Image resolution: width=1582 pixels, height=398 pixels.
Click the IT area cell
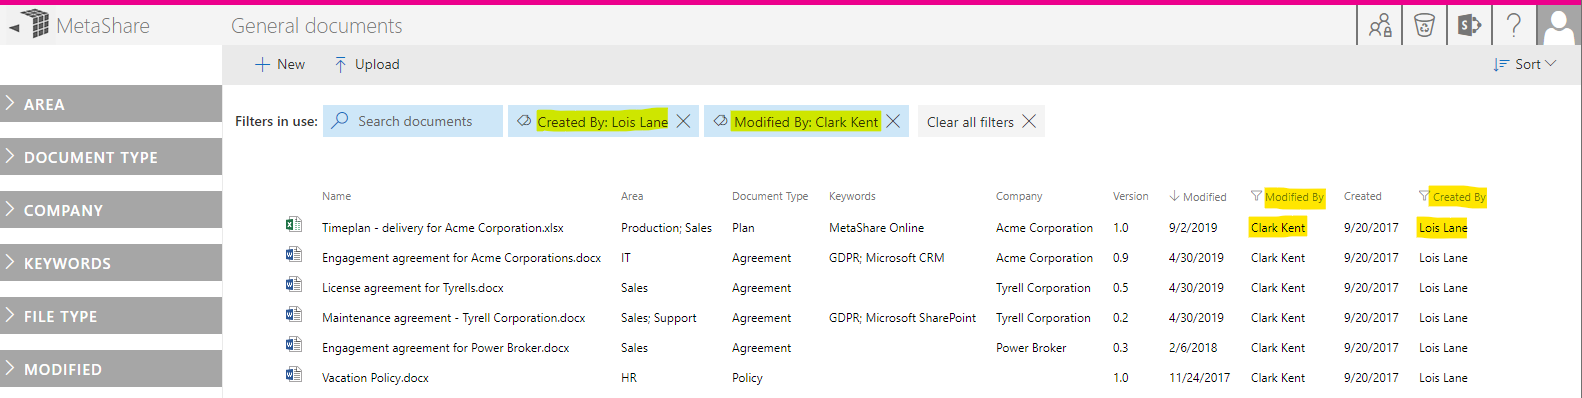click(x=626, y=258)
